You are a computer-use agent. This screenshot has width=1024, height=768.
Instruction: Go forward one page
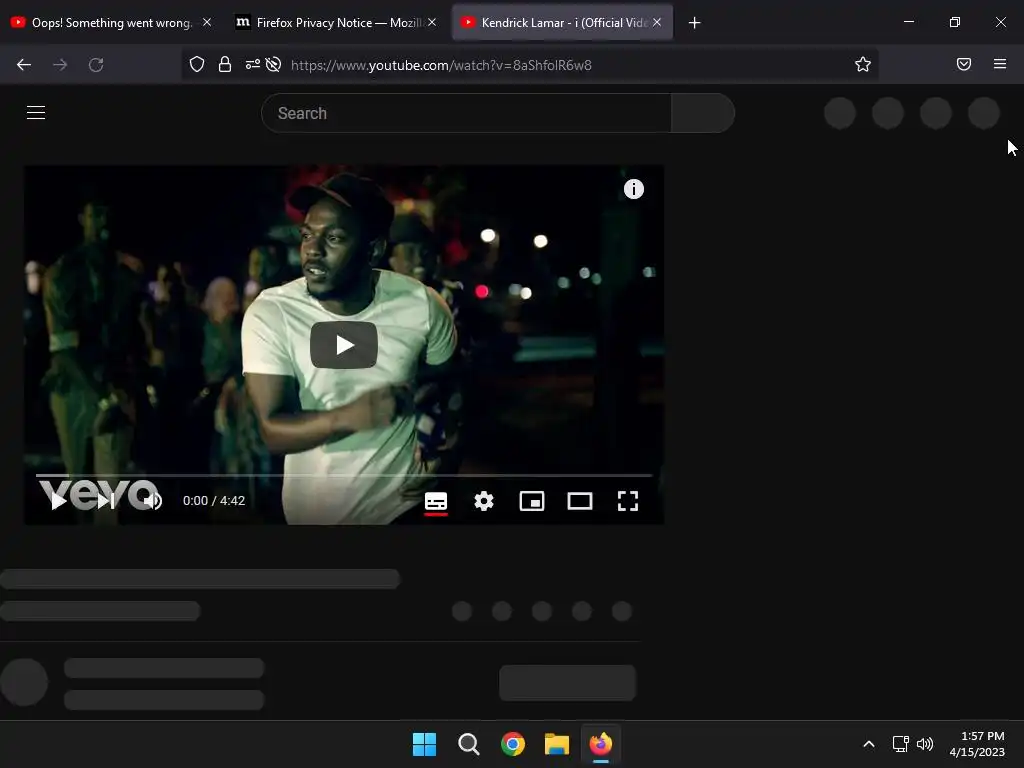click(x=60, y=65)
